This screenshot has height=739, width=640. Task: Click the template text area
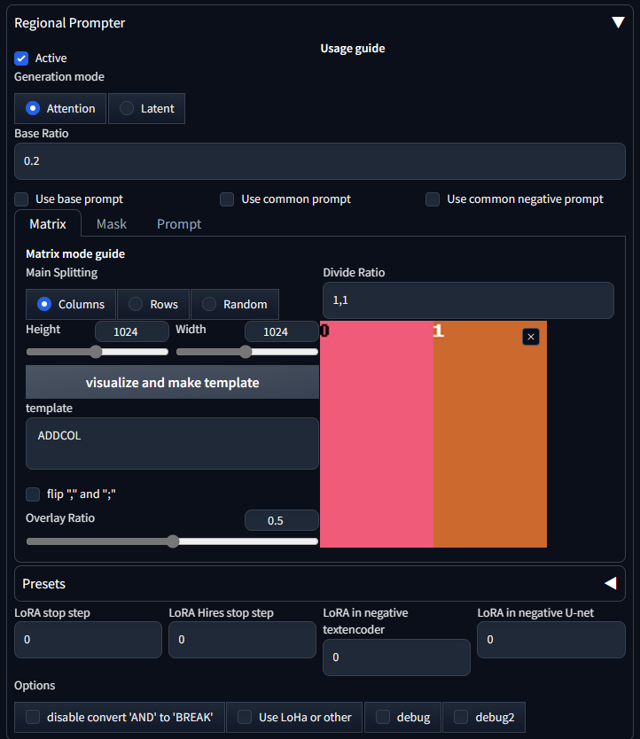(x=172, y=443)
